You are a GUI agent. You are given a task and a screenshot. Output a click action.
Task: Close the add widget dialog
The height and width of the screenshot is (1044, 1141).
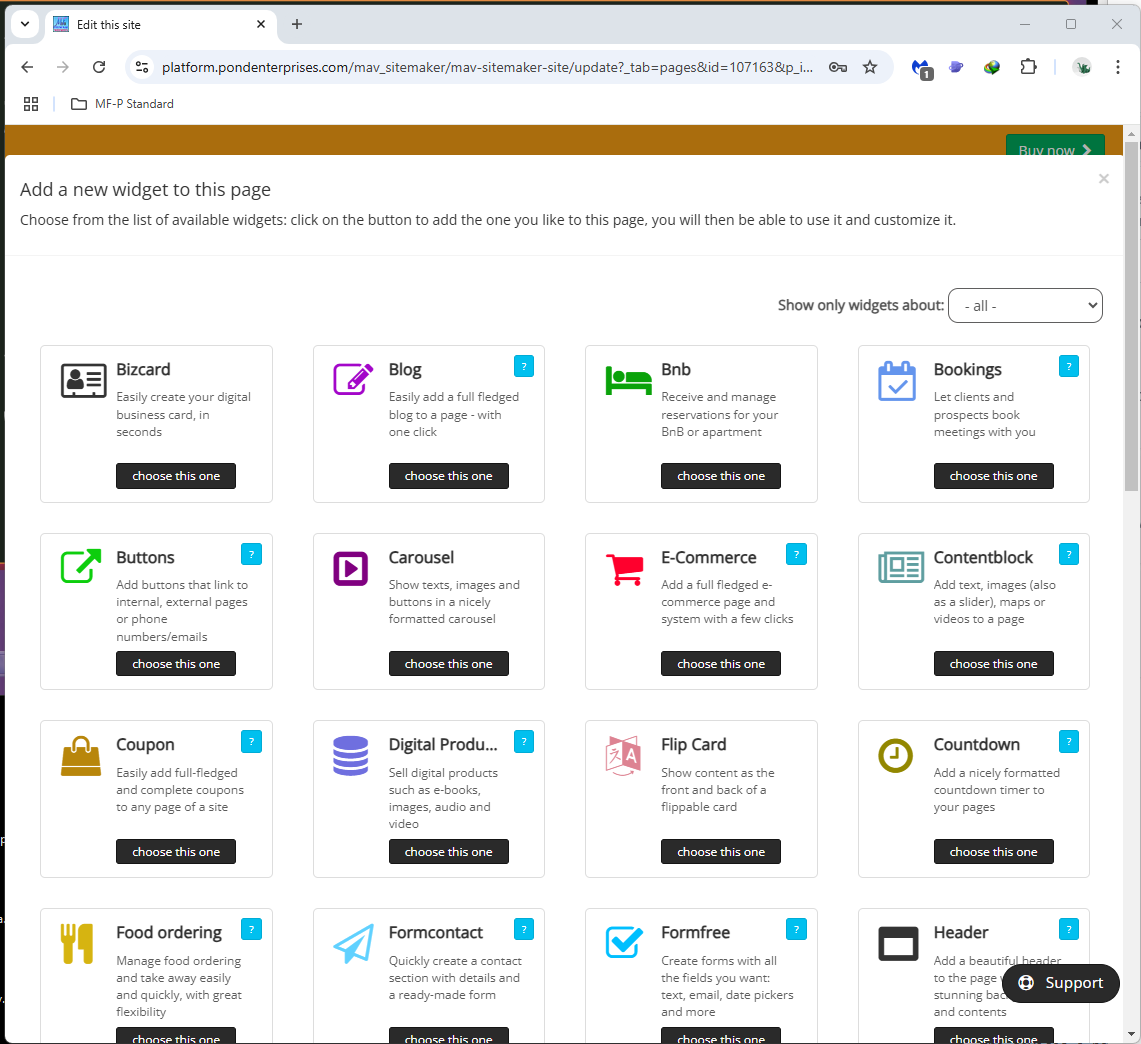point(1103,179)
